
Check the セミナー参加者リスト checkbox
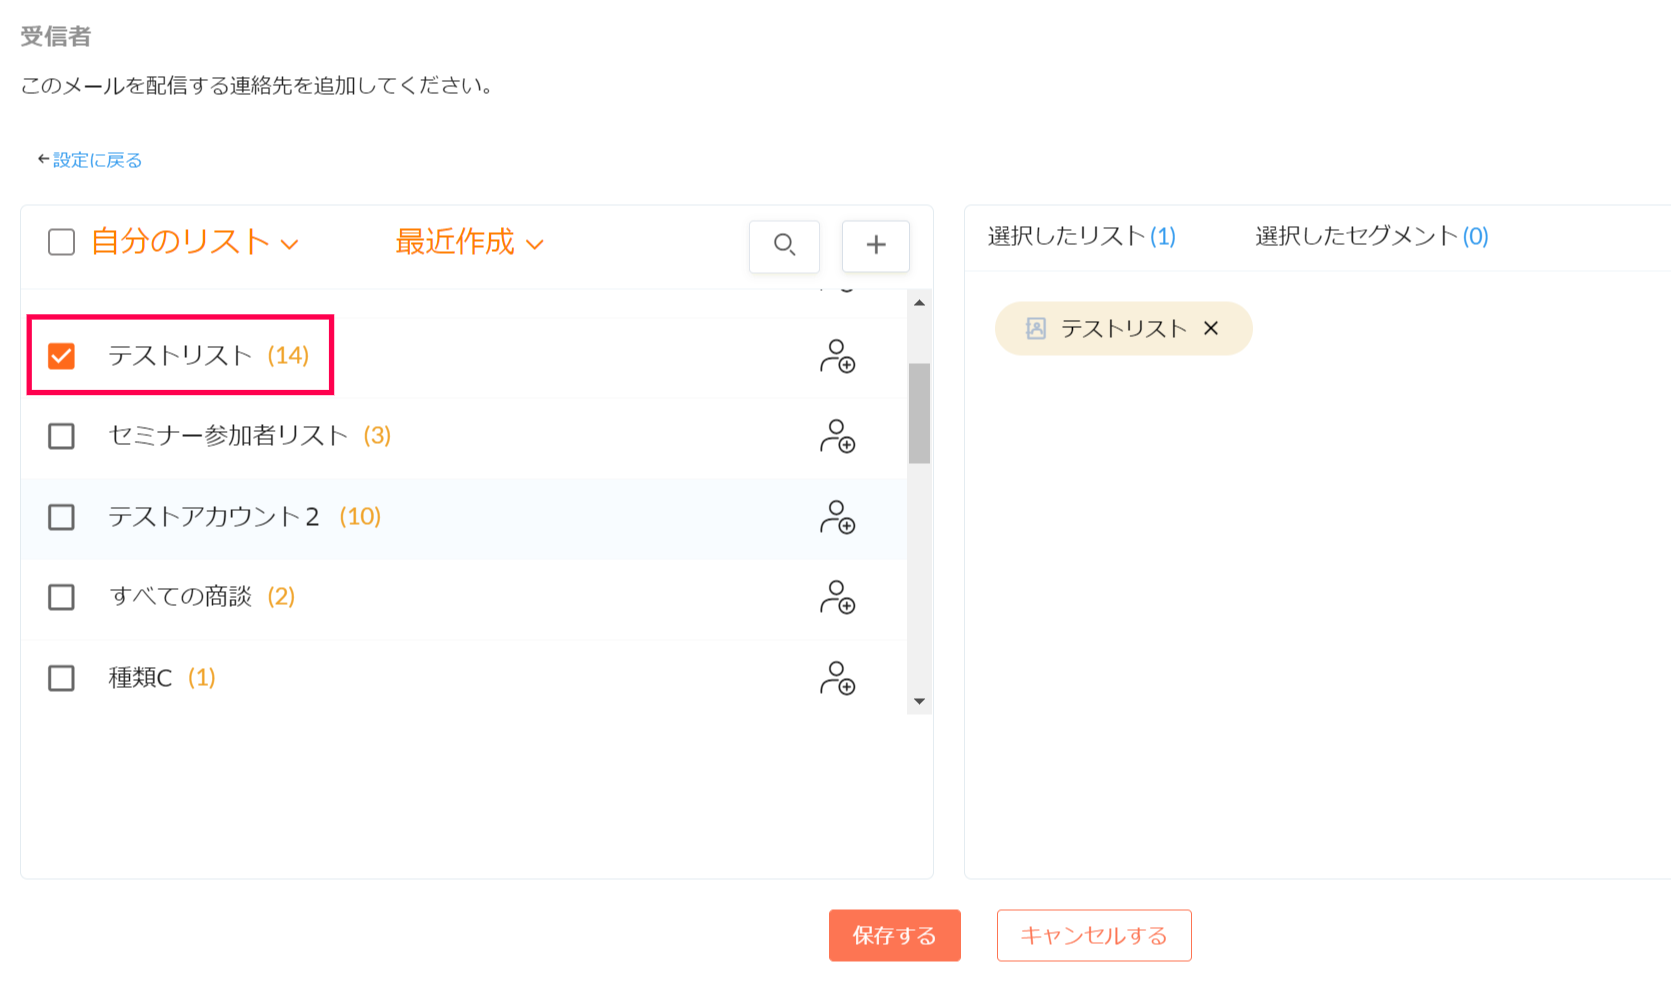[x=62, y=436]
